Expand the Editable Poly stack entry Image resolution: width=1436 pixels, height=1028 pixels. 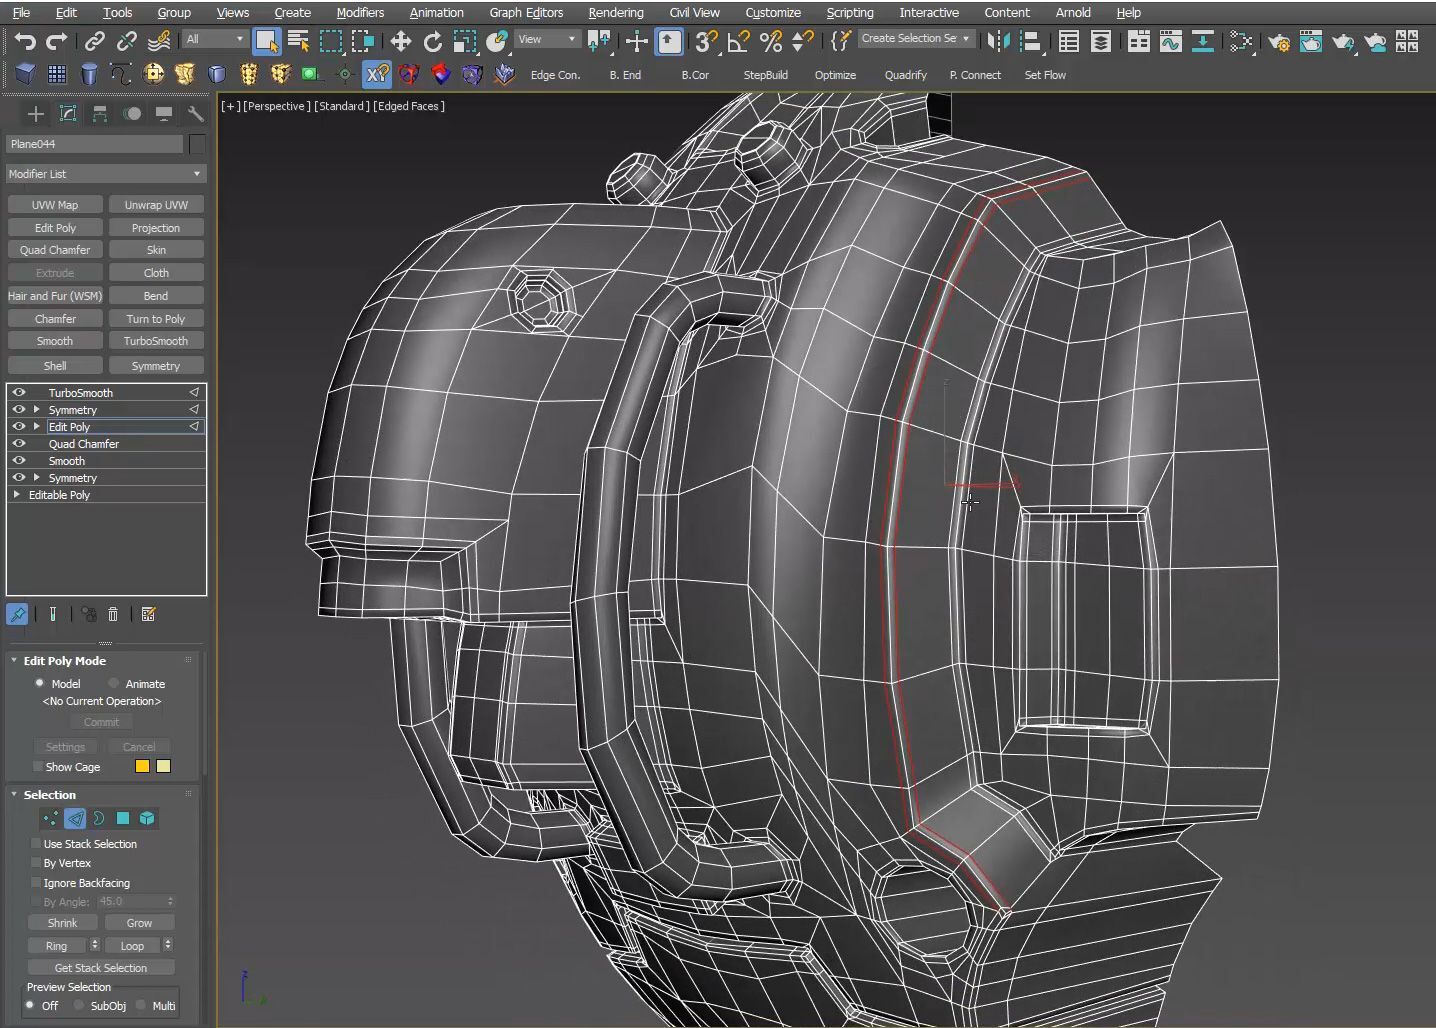click(x=16, y=495)
